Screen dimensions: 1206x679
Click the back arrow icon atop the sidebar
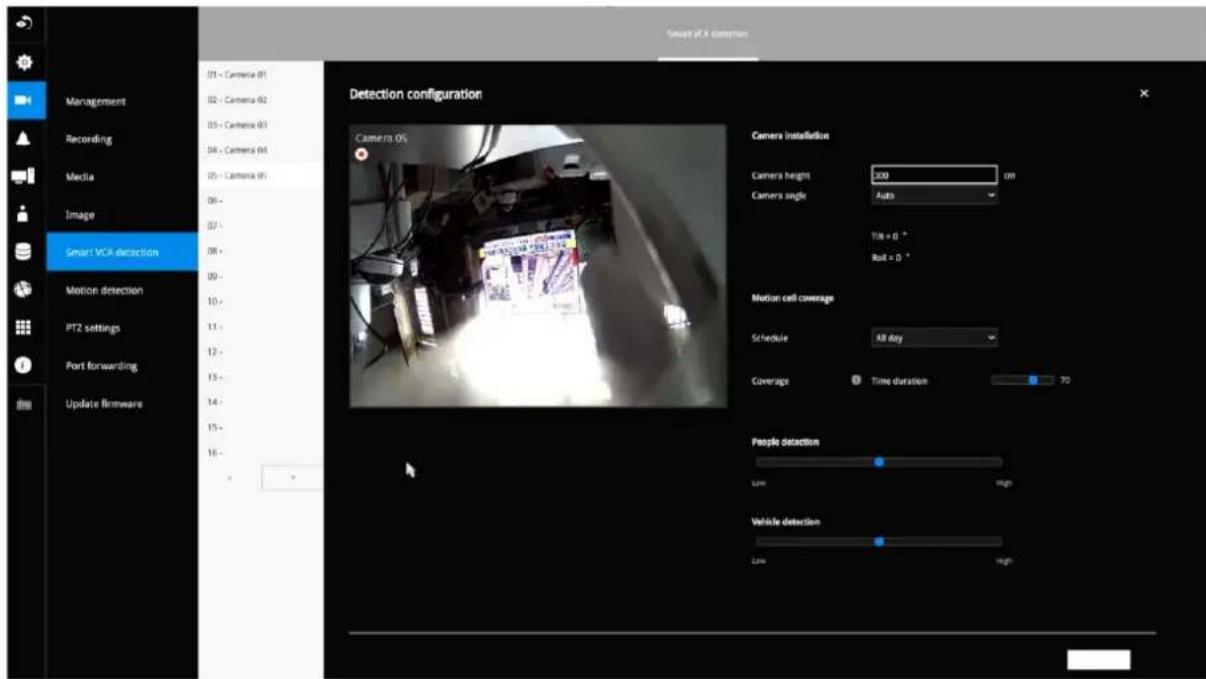pos(22,22)
